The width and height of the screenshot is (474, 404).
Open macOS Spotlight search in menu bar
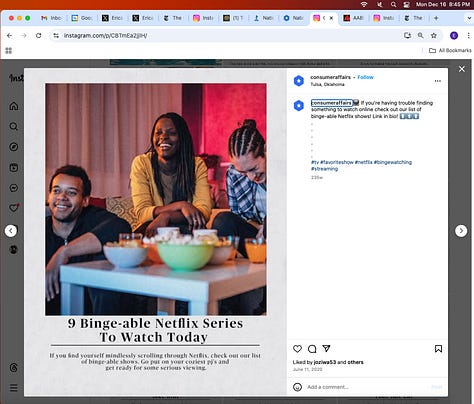pyautogui.click(x=393, y=4)
